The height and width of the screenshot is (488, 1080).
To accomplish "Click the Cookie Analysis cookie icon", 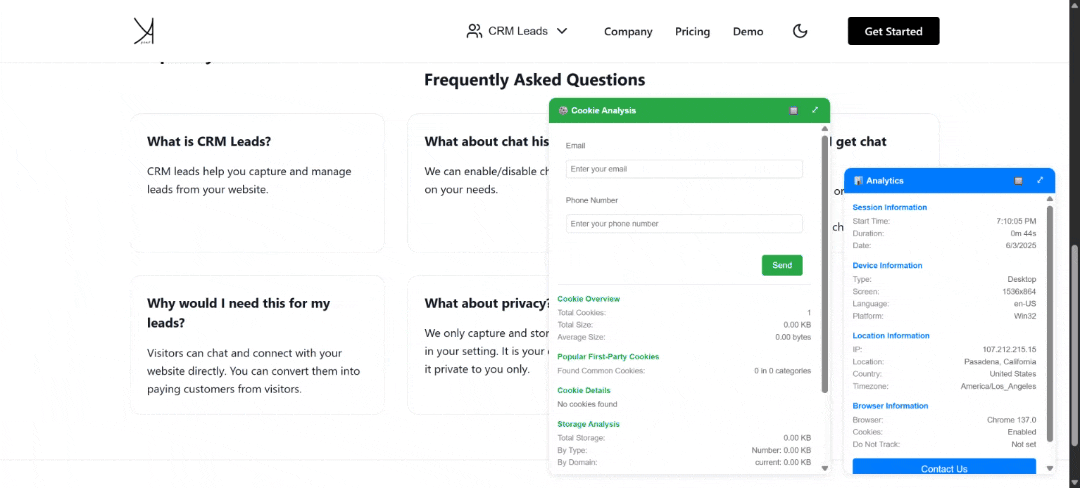I will [x=563, y=111].
